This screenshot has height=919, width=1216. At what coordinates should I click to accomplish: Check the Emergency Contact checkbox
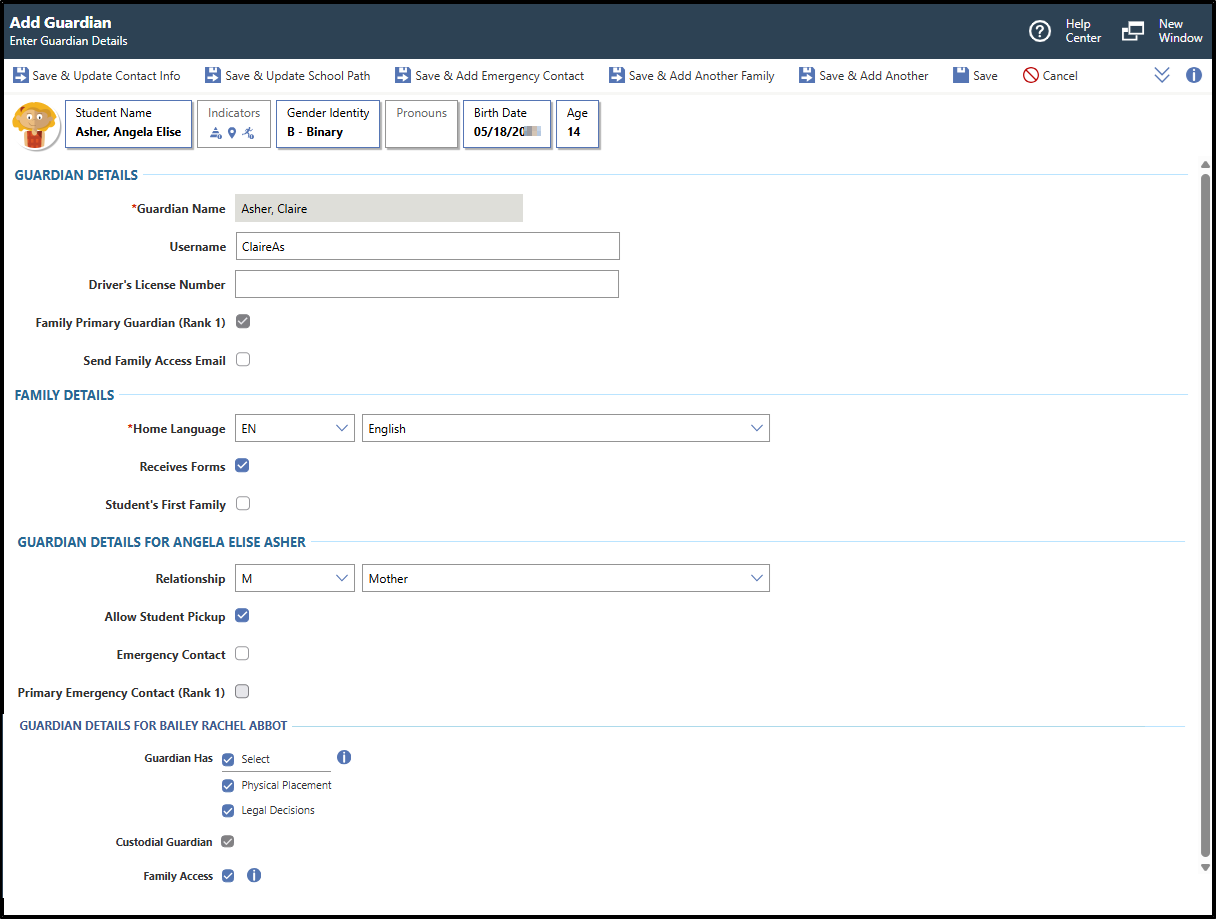(x=243, y=654)
